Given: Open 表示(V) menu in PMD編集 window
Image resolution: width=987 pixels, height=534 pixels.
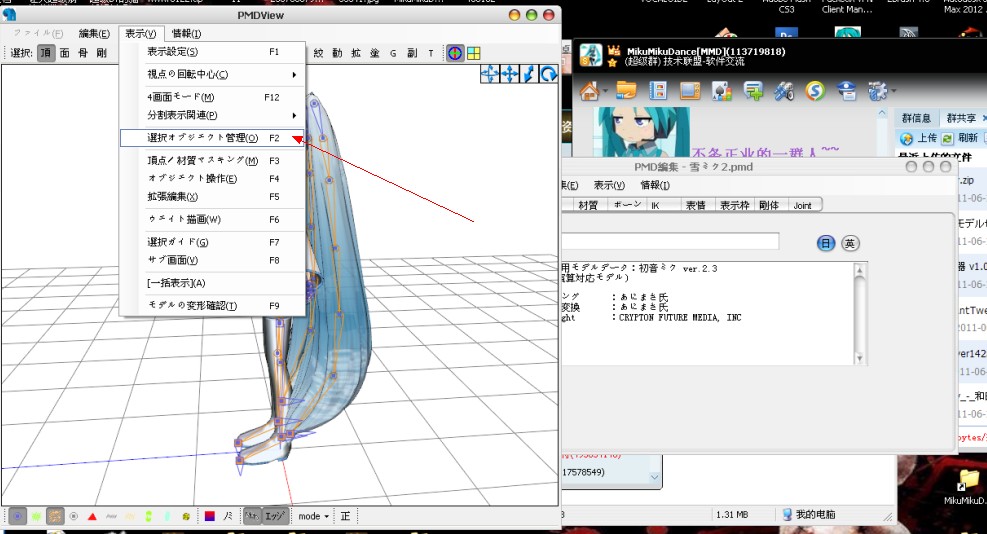Looking at the screenshot, I should 609,185.
